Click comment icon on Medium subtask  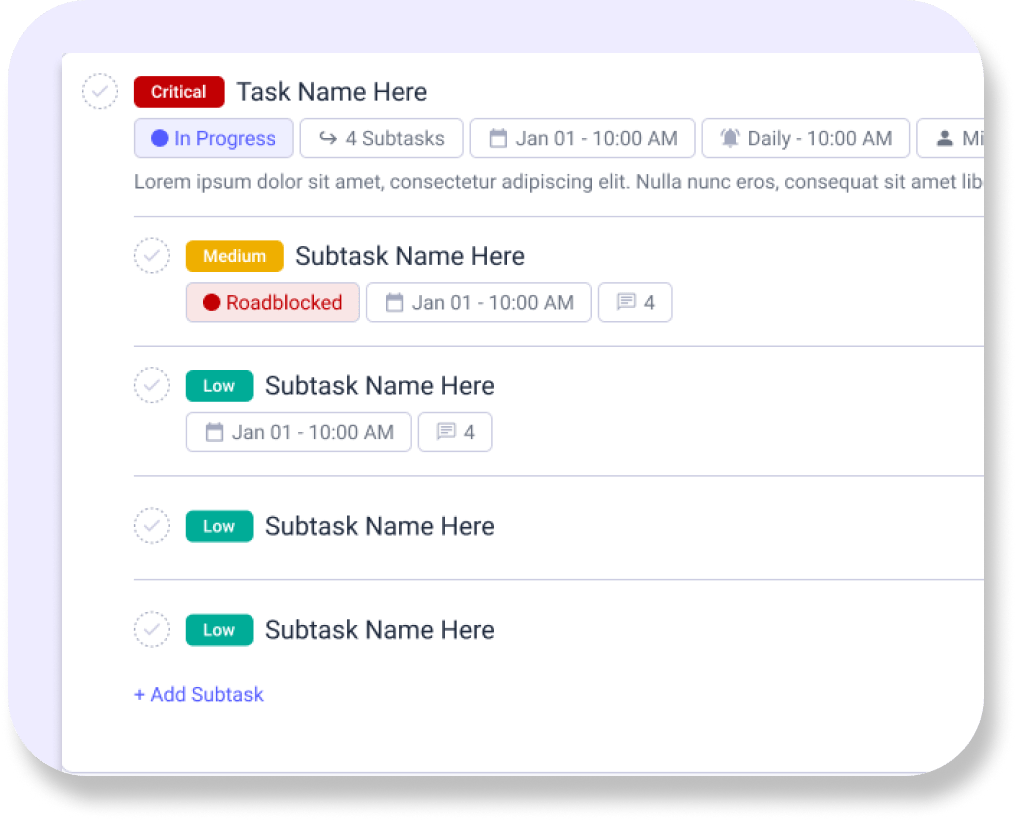click(x=626, y=302)
